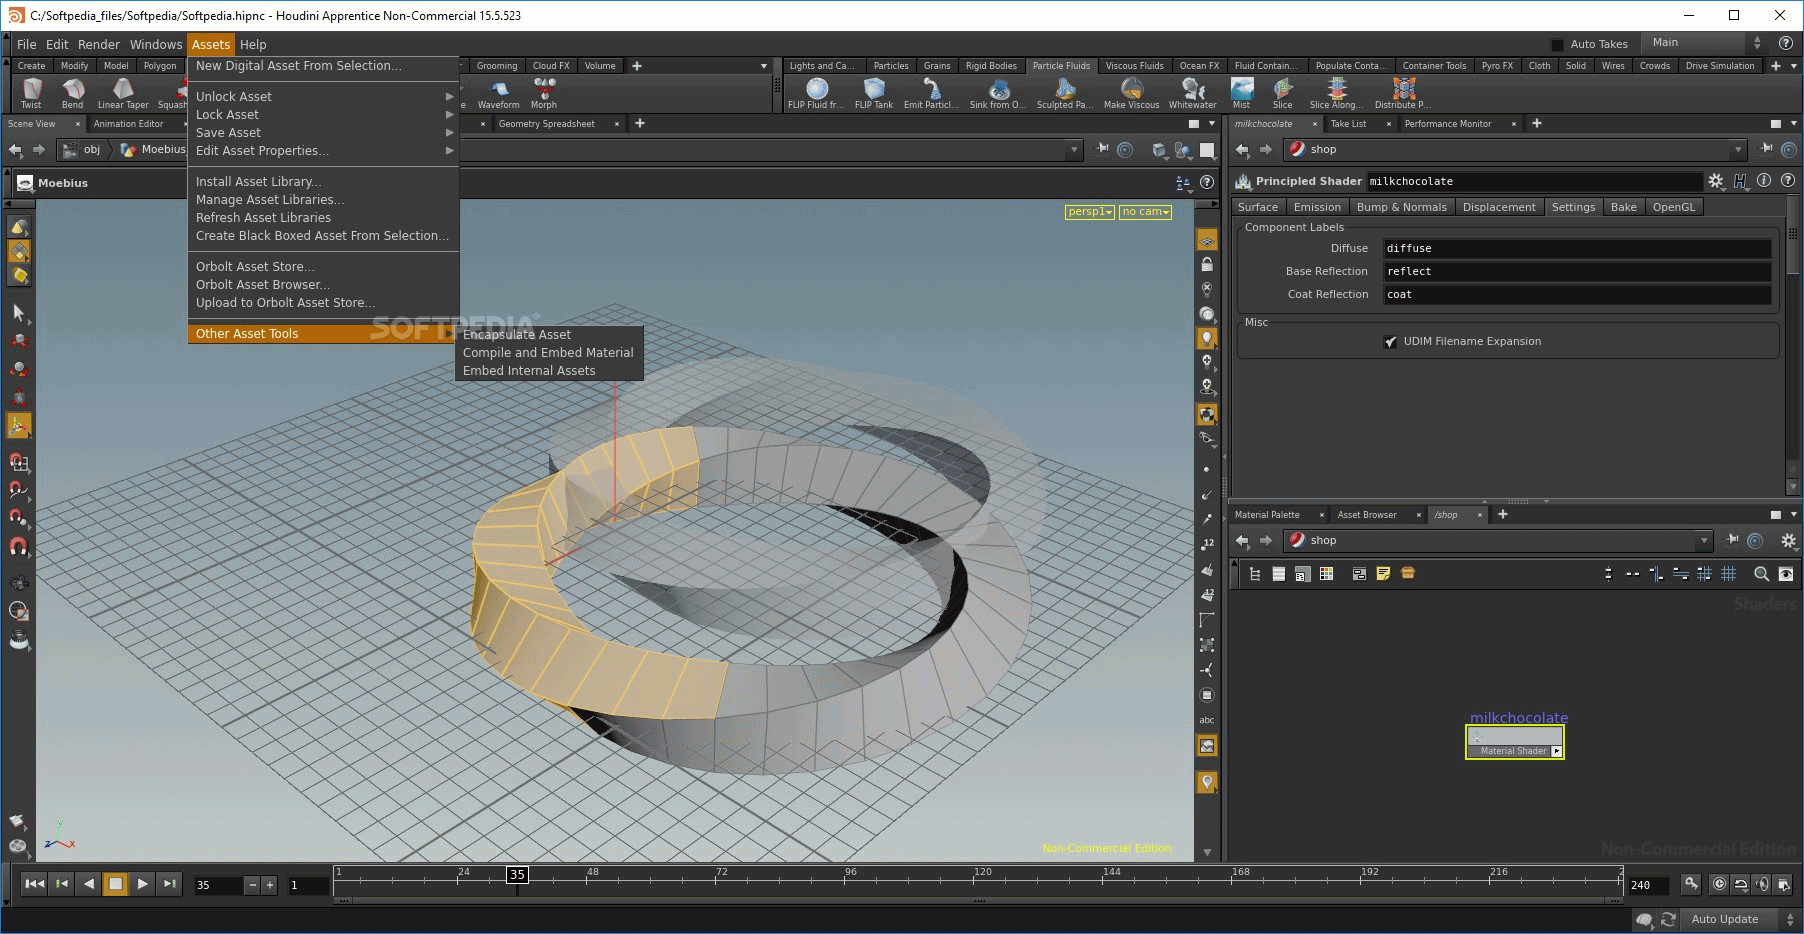
Task: Open the no cam camera dropdown
Action: [1145, 212]
